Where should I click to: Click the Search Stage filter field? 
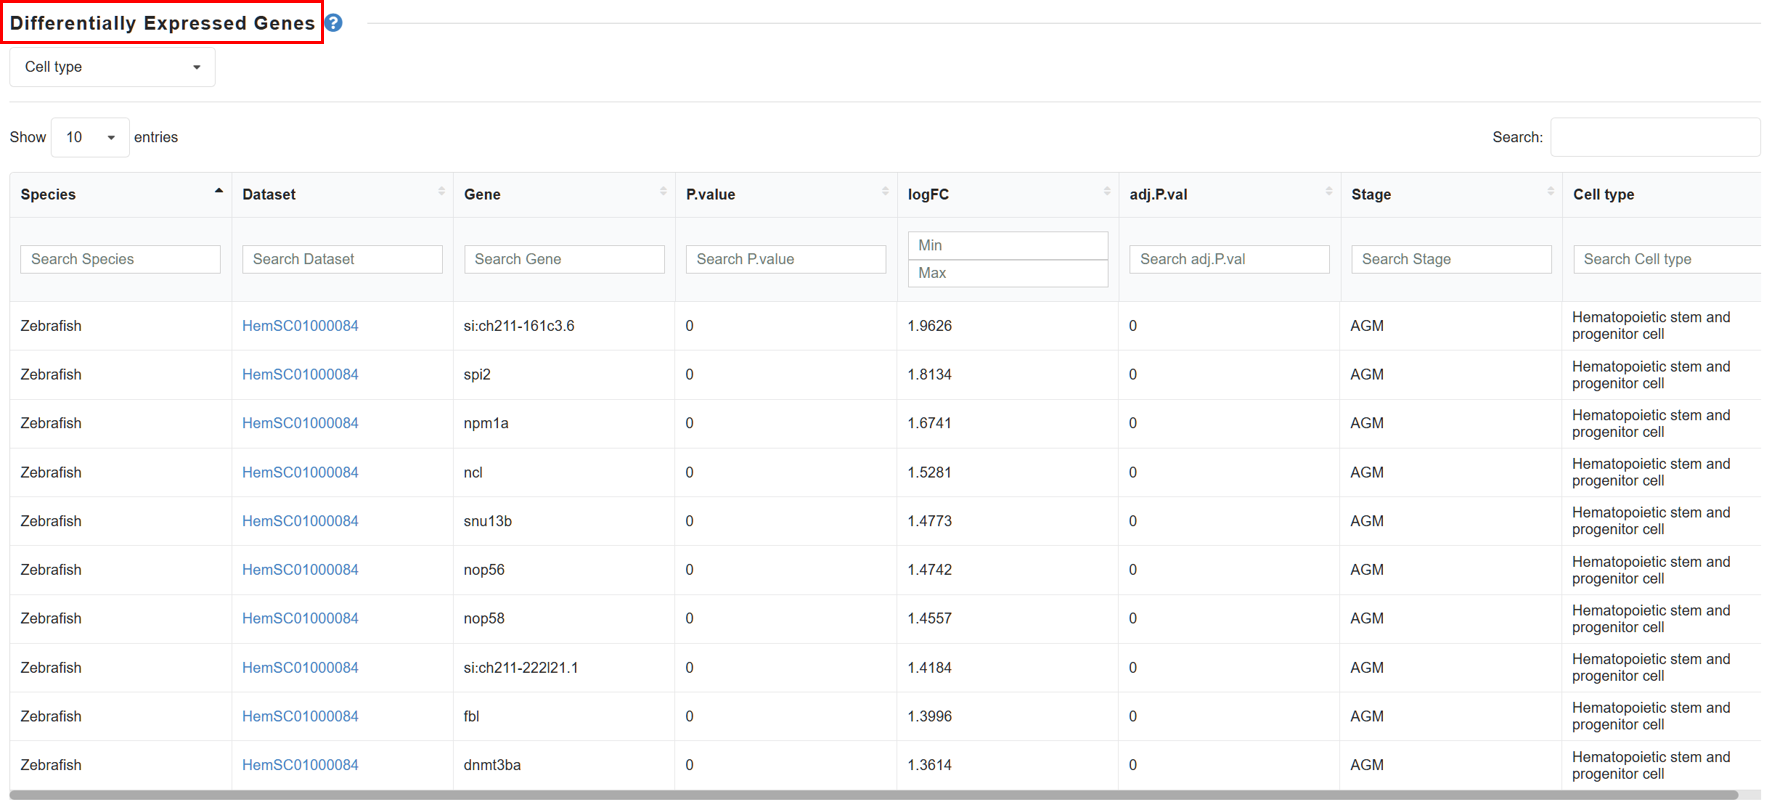(x=1451, y=259)
